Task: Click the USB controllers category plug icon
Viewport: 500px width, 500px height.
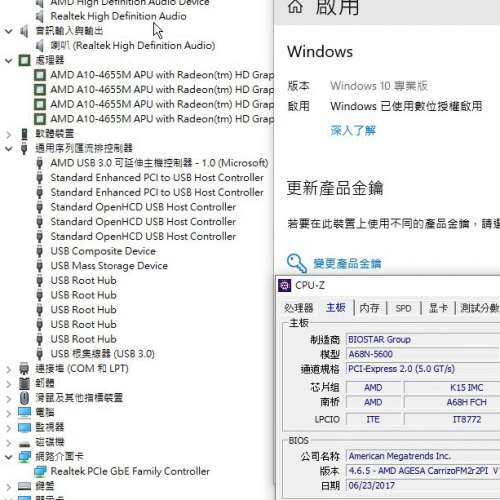Action: 24,148
